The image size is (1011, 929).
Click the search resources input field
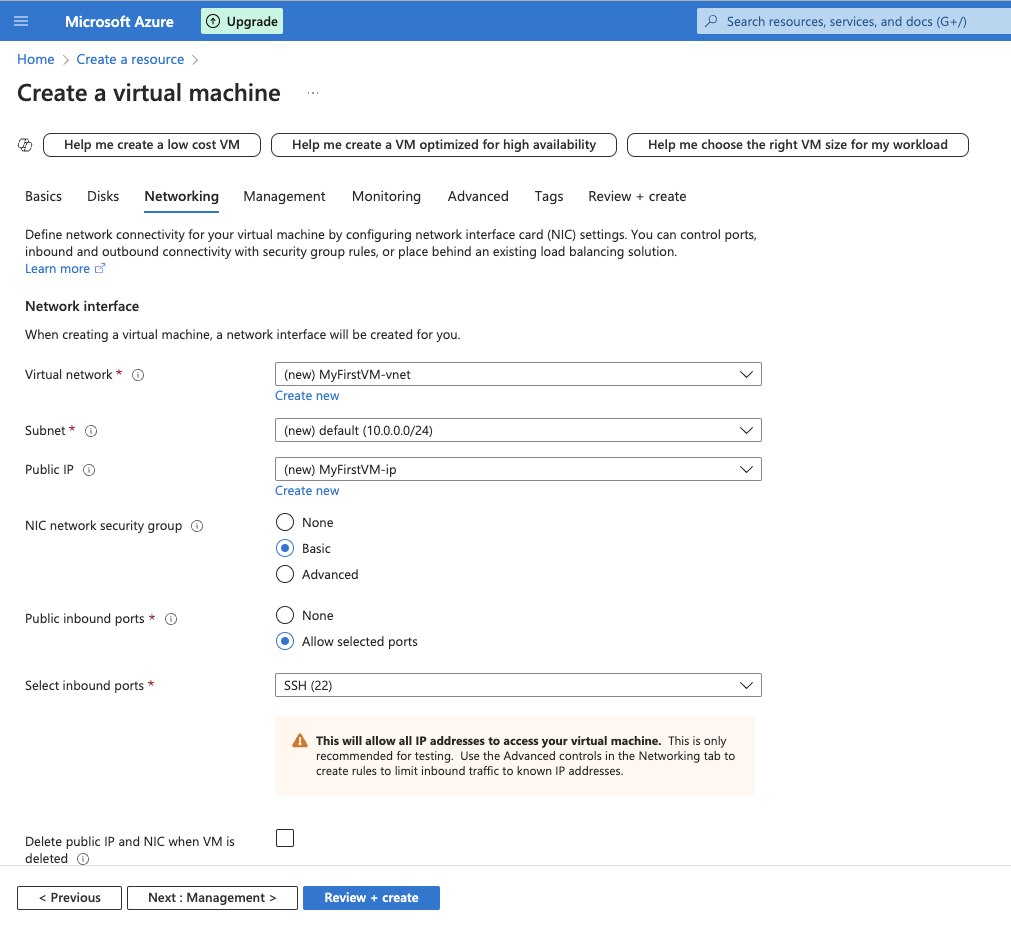(854, 21)
